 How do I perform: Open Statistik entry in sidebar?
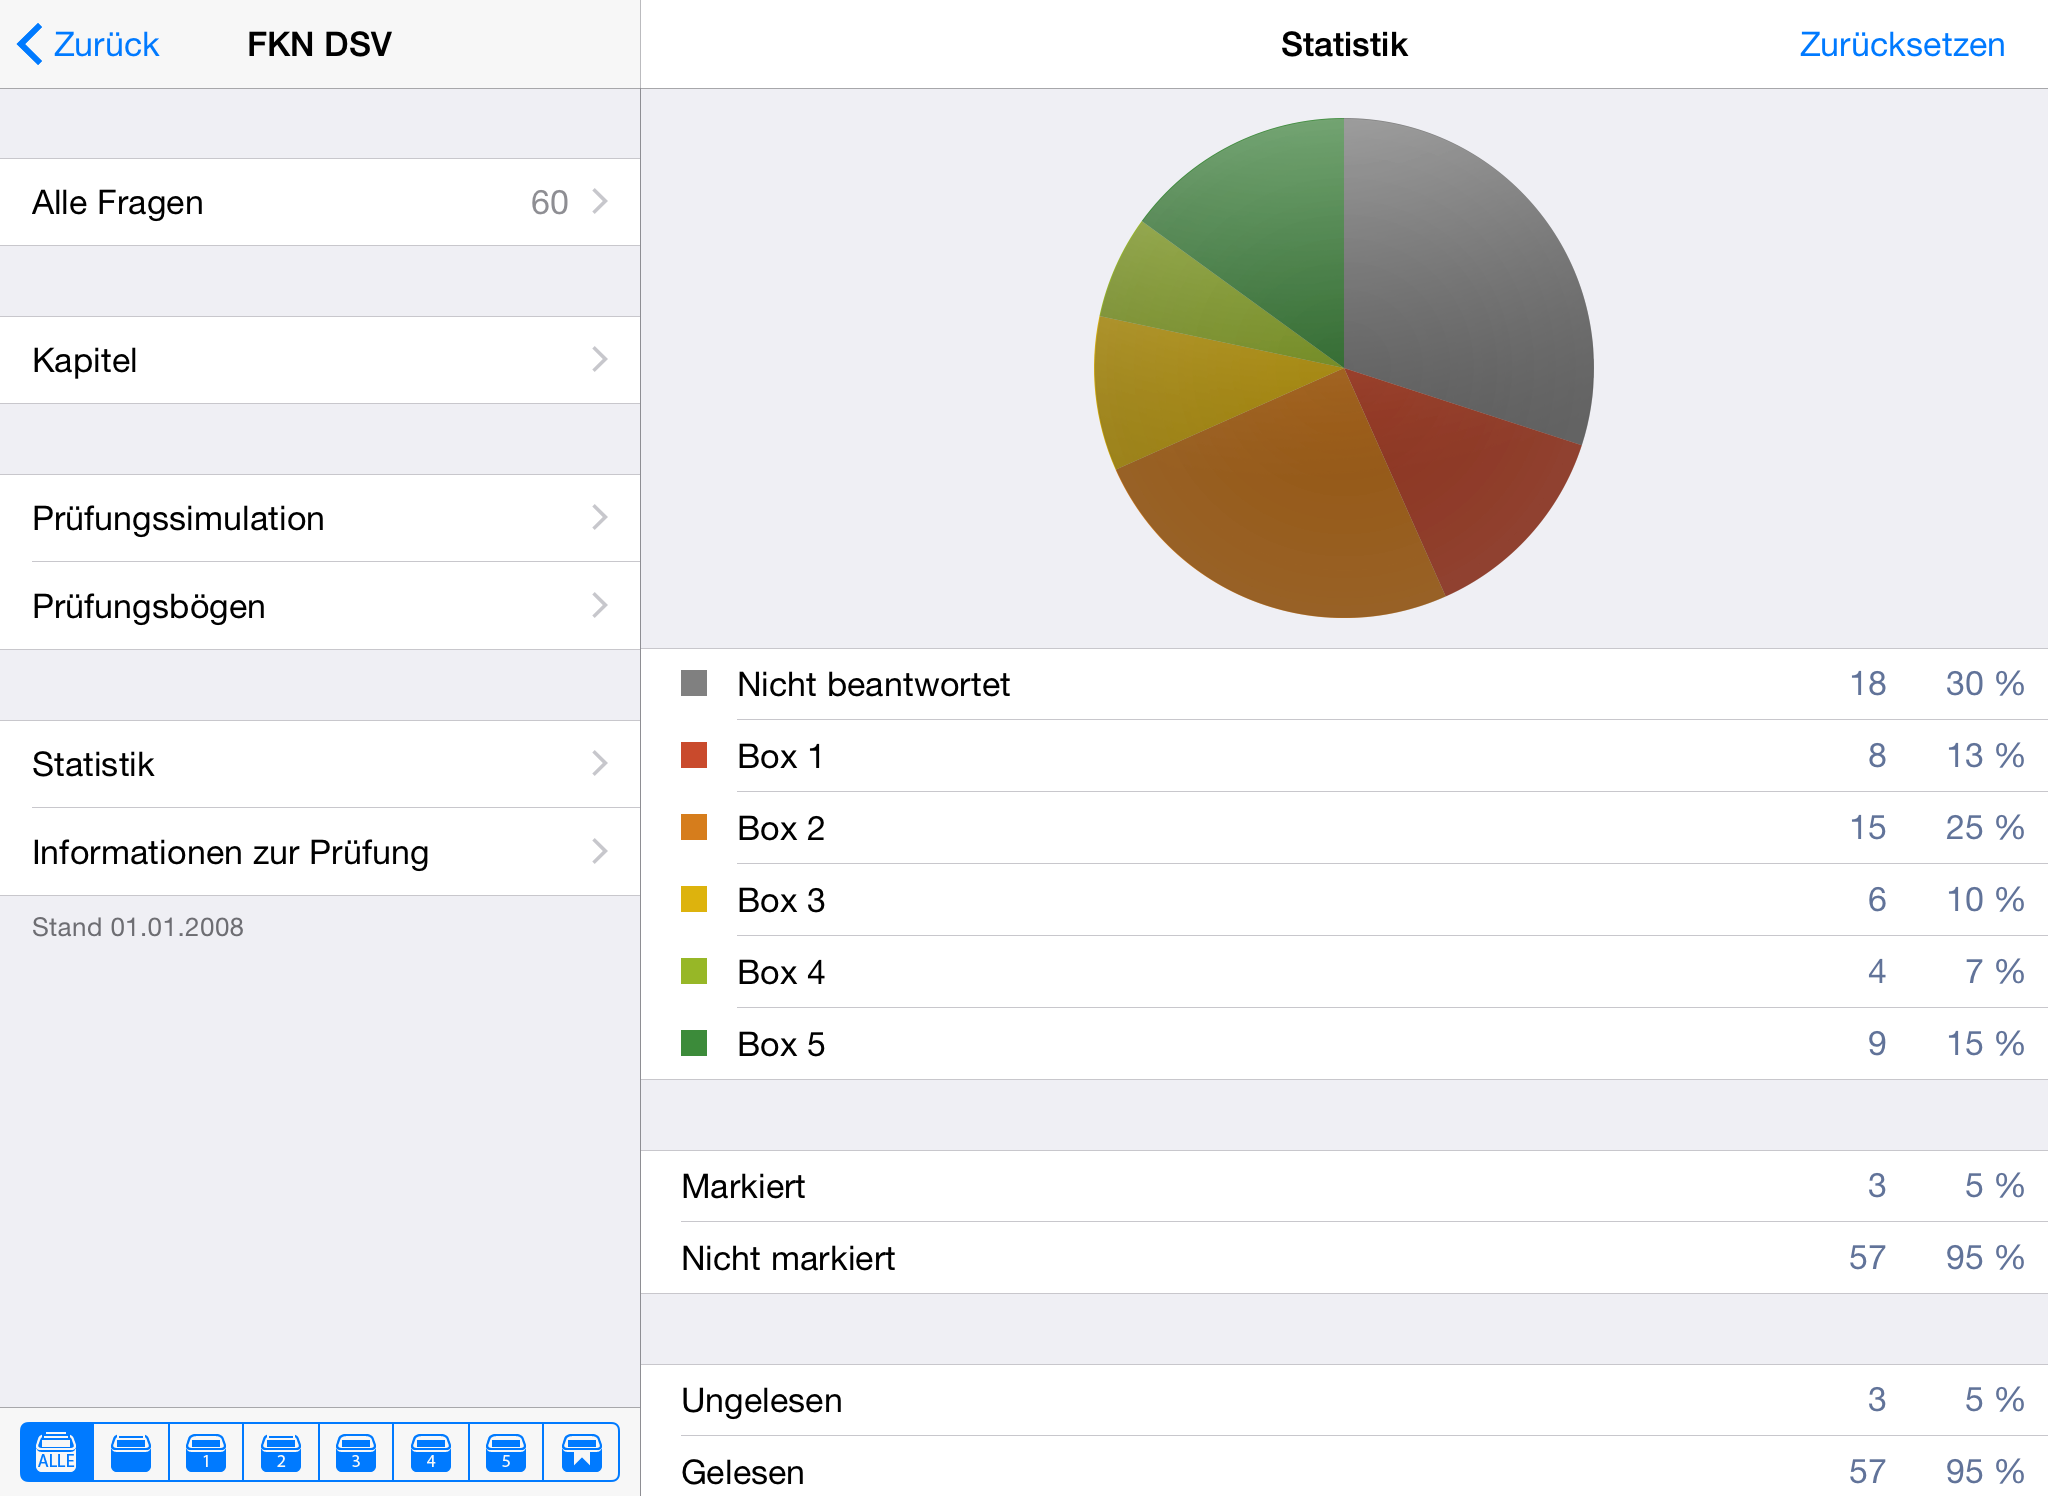click(x=320, y=764)
